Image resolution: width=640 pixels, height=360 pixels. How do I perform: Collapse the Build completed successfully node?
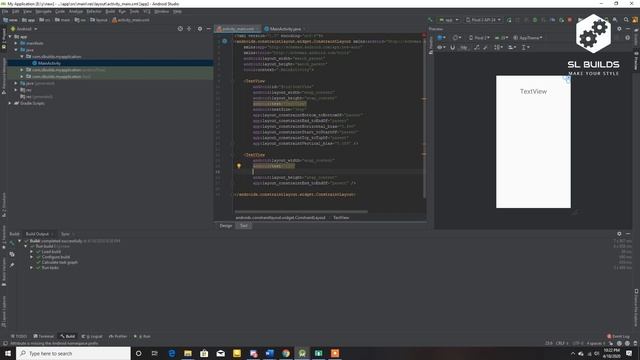click(x=20, y=241)
